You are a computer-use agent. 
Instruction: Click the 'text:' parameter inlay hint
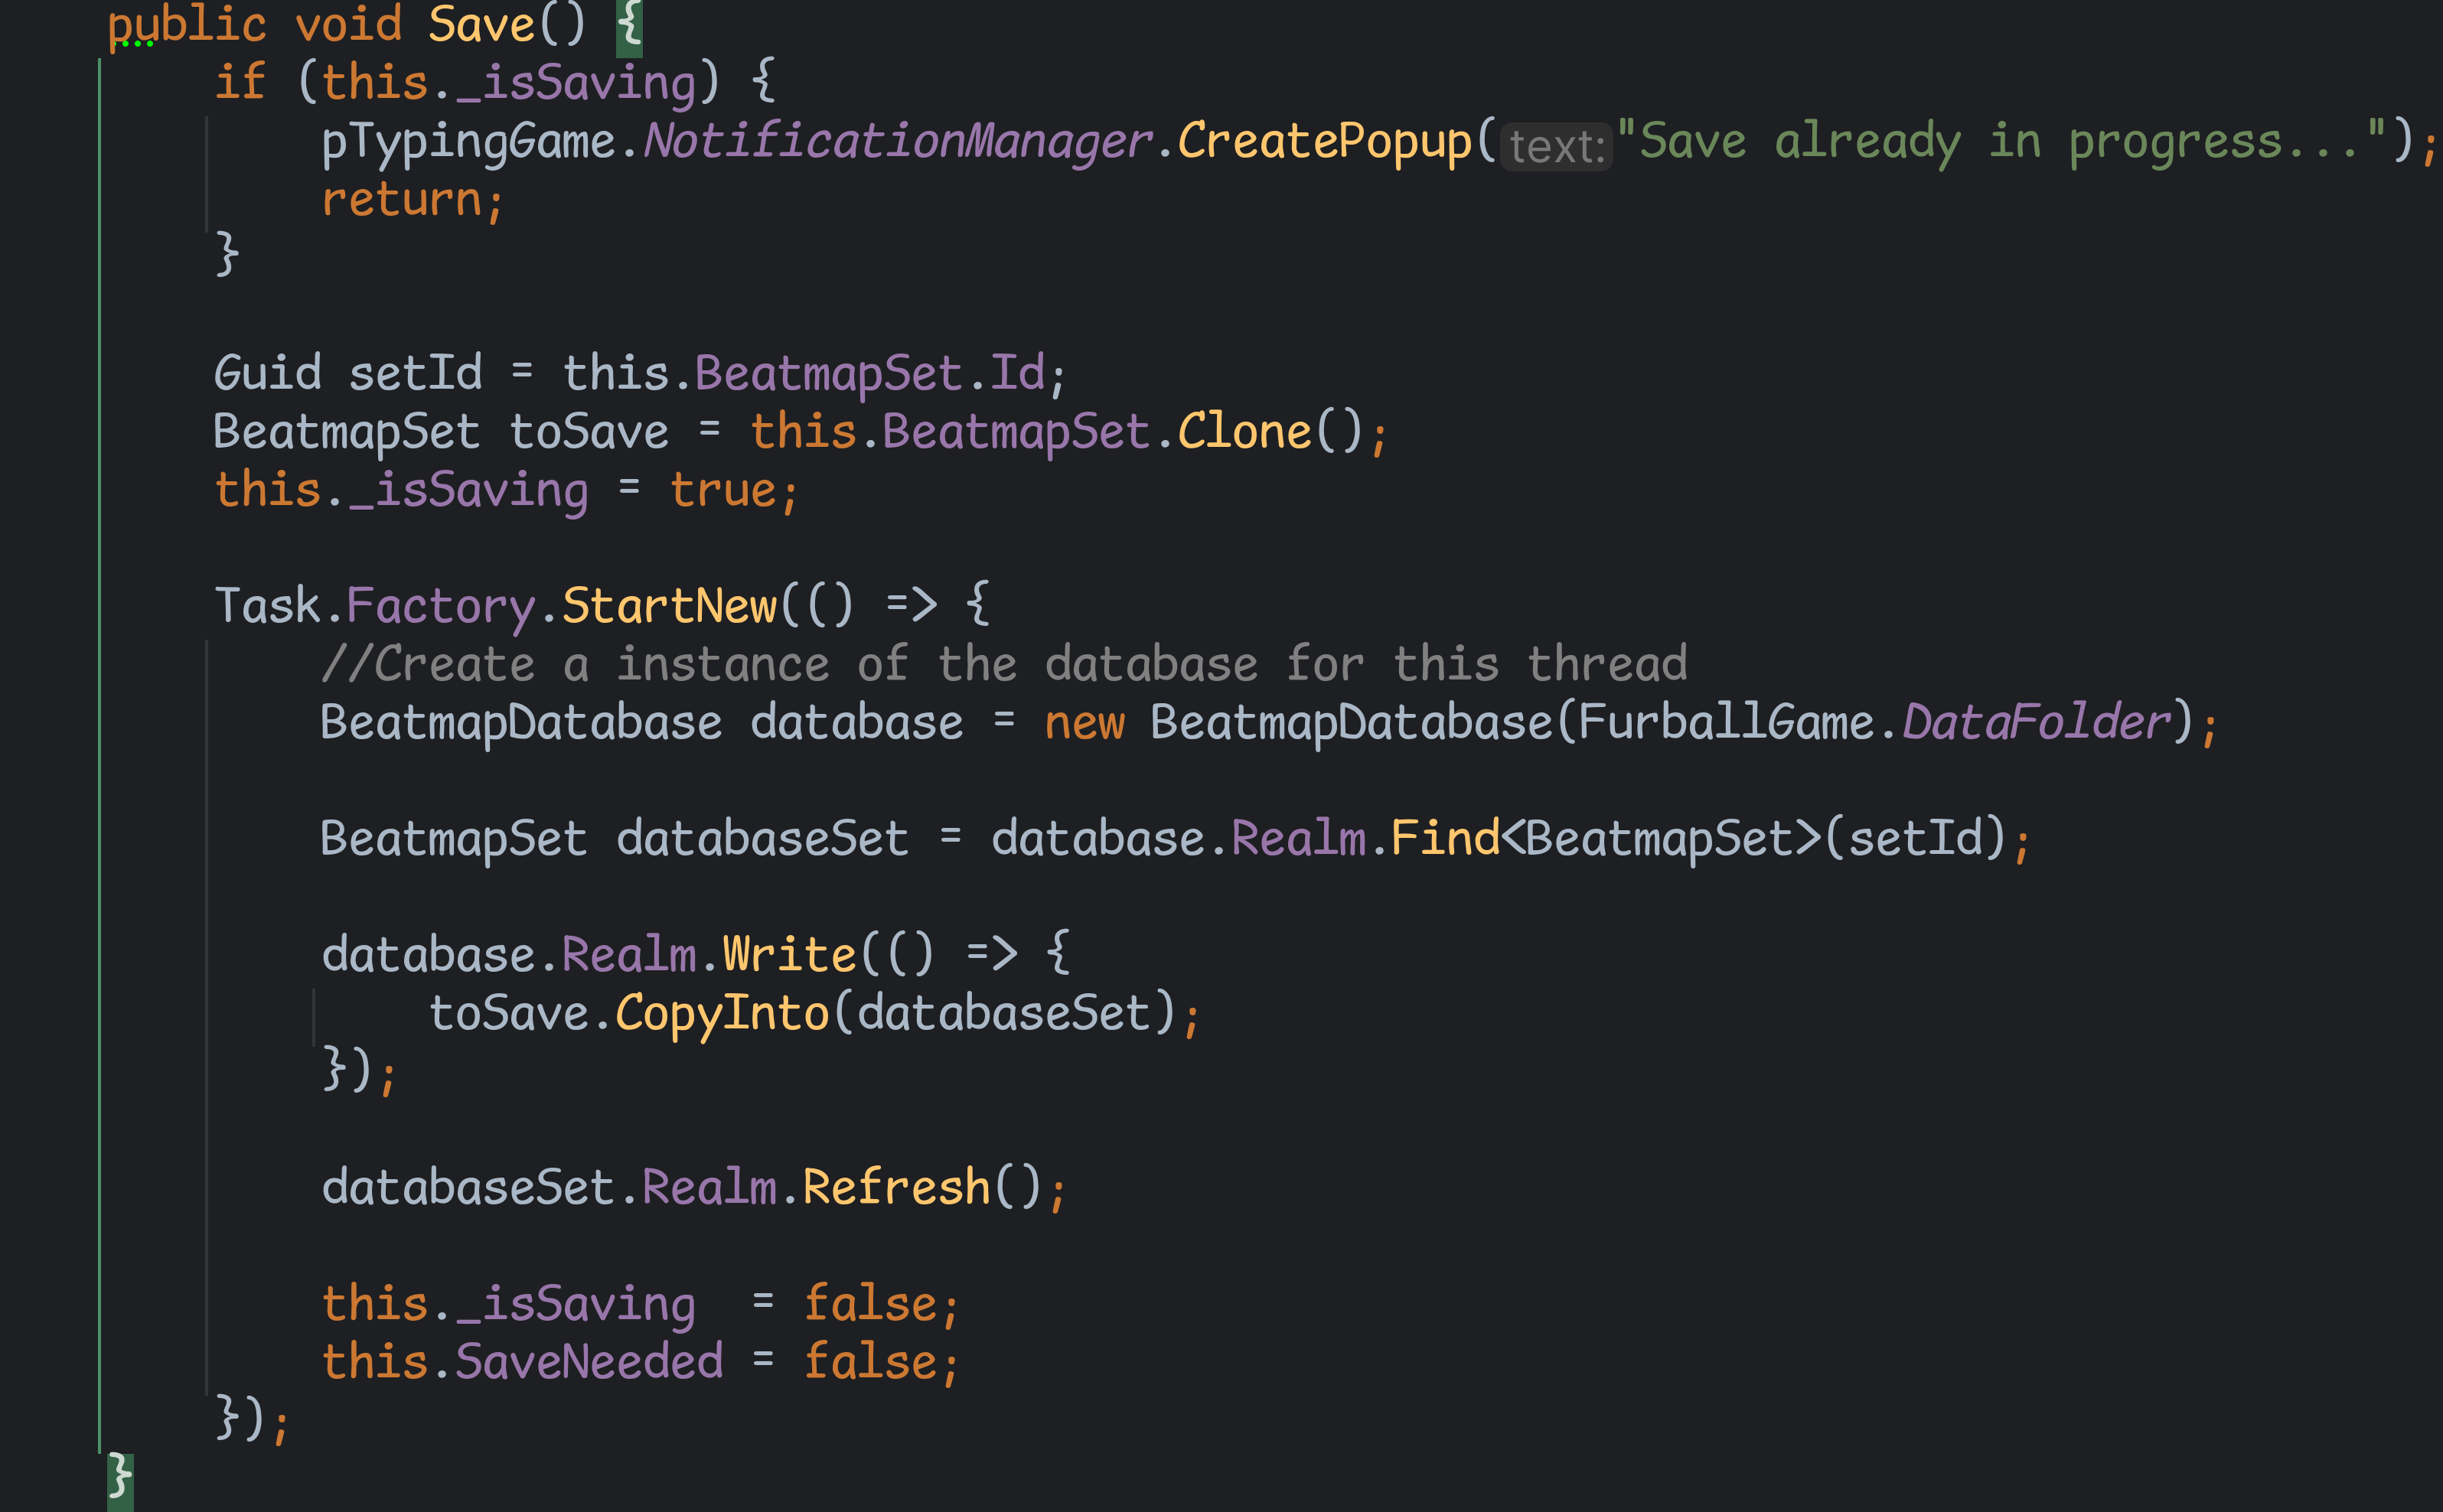1556,147
